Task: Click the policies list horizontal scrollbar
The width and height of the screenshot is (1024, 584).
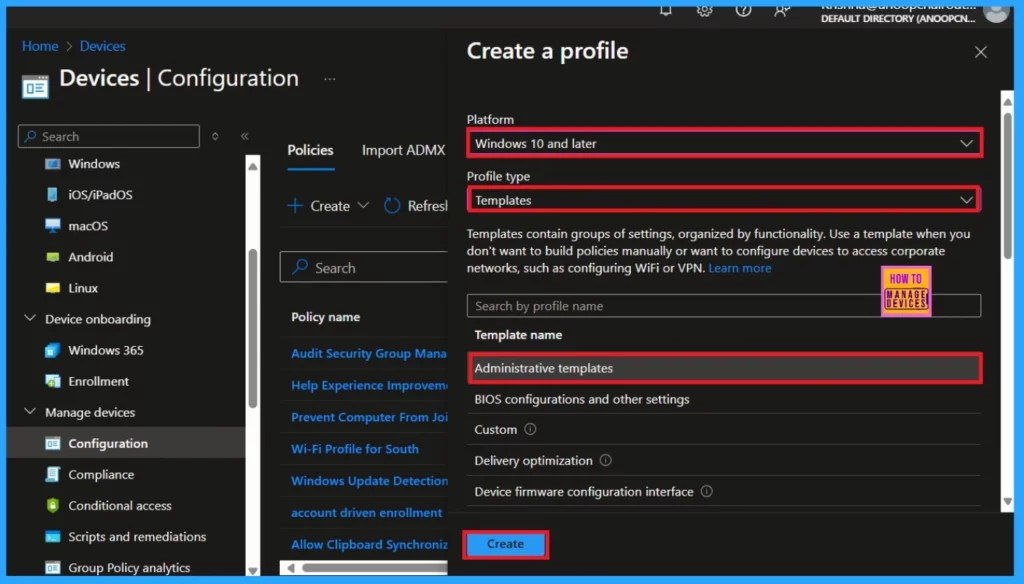Action: (x=375, y=568)
